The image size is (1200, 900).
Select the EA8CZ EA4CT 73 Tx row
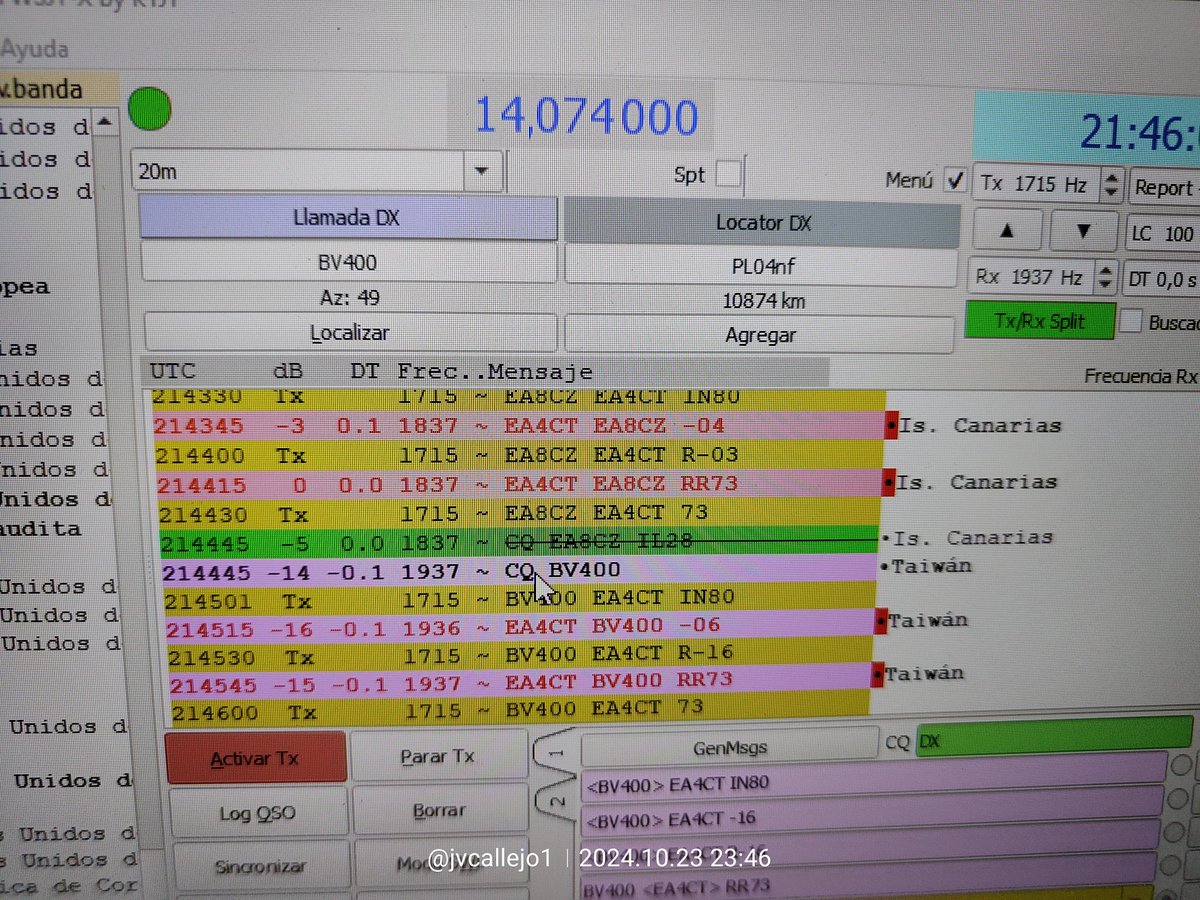click(518, 513)
